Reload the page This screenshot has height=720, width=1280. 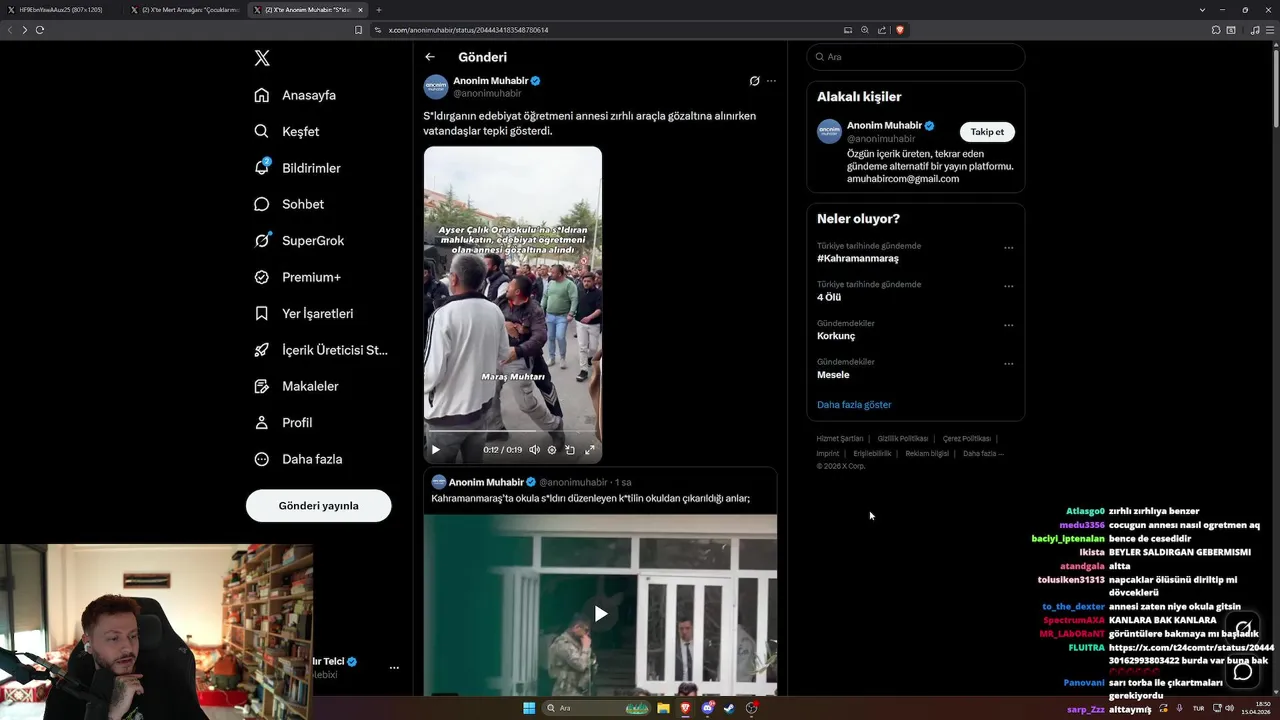point(40,30)
